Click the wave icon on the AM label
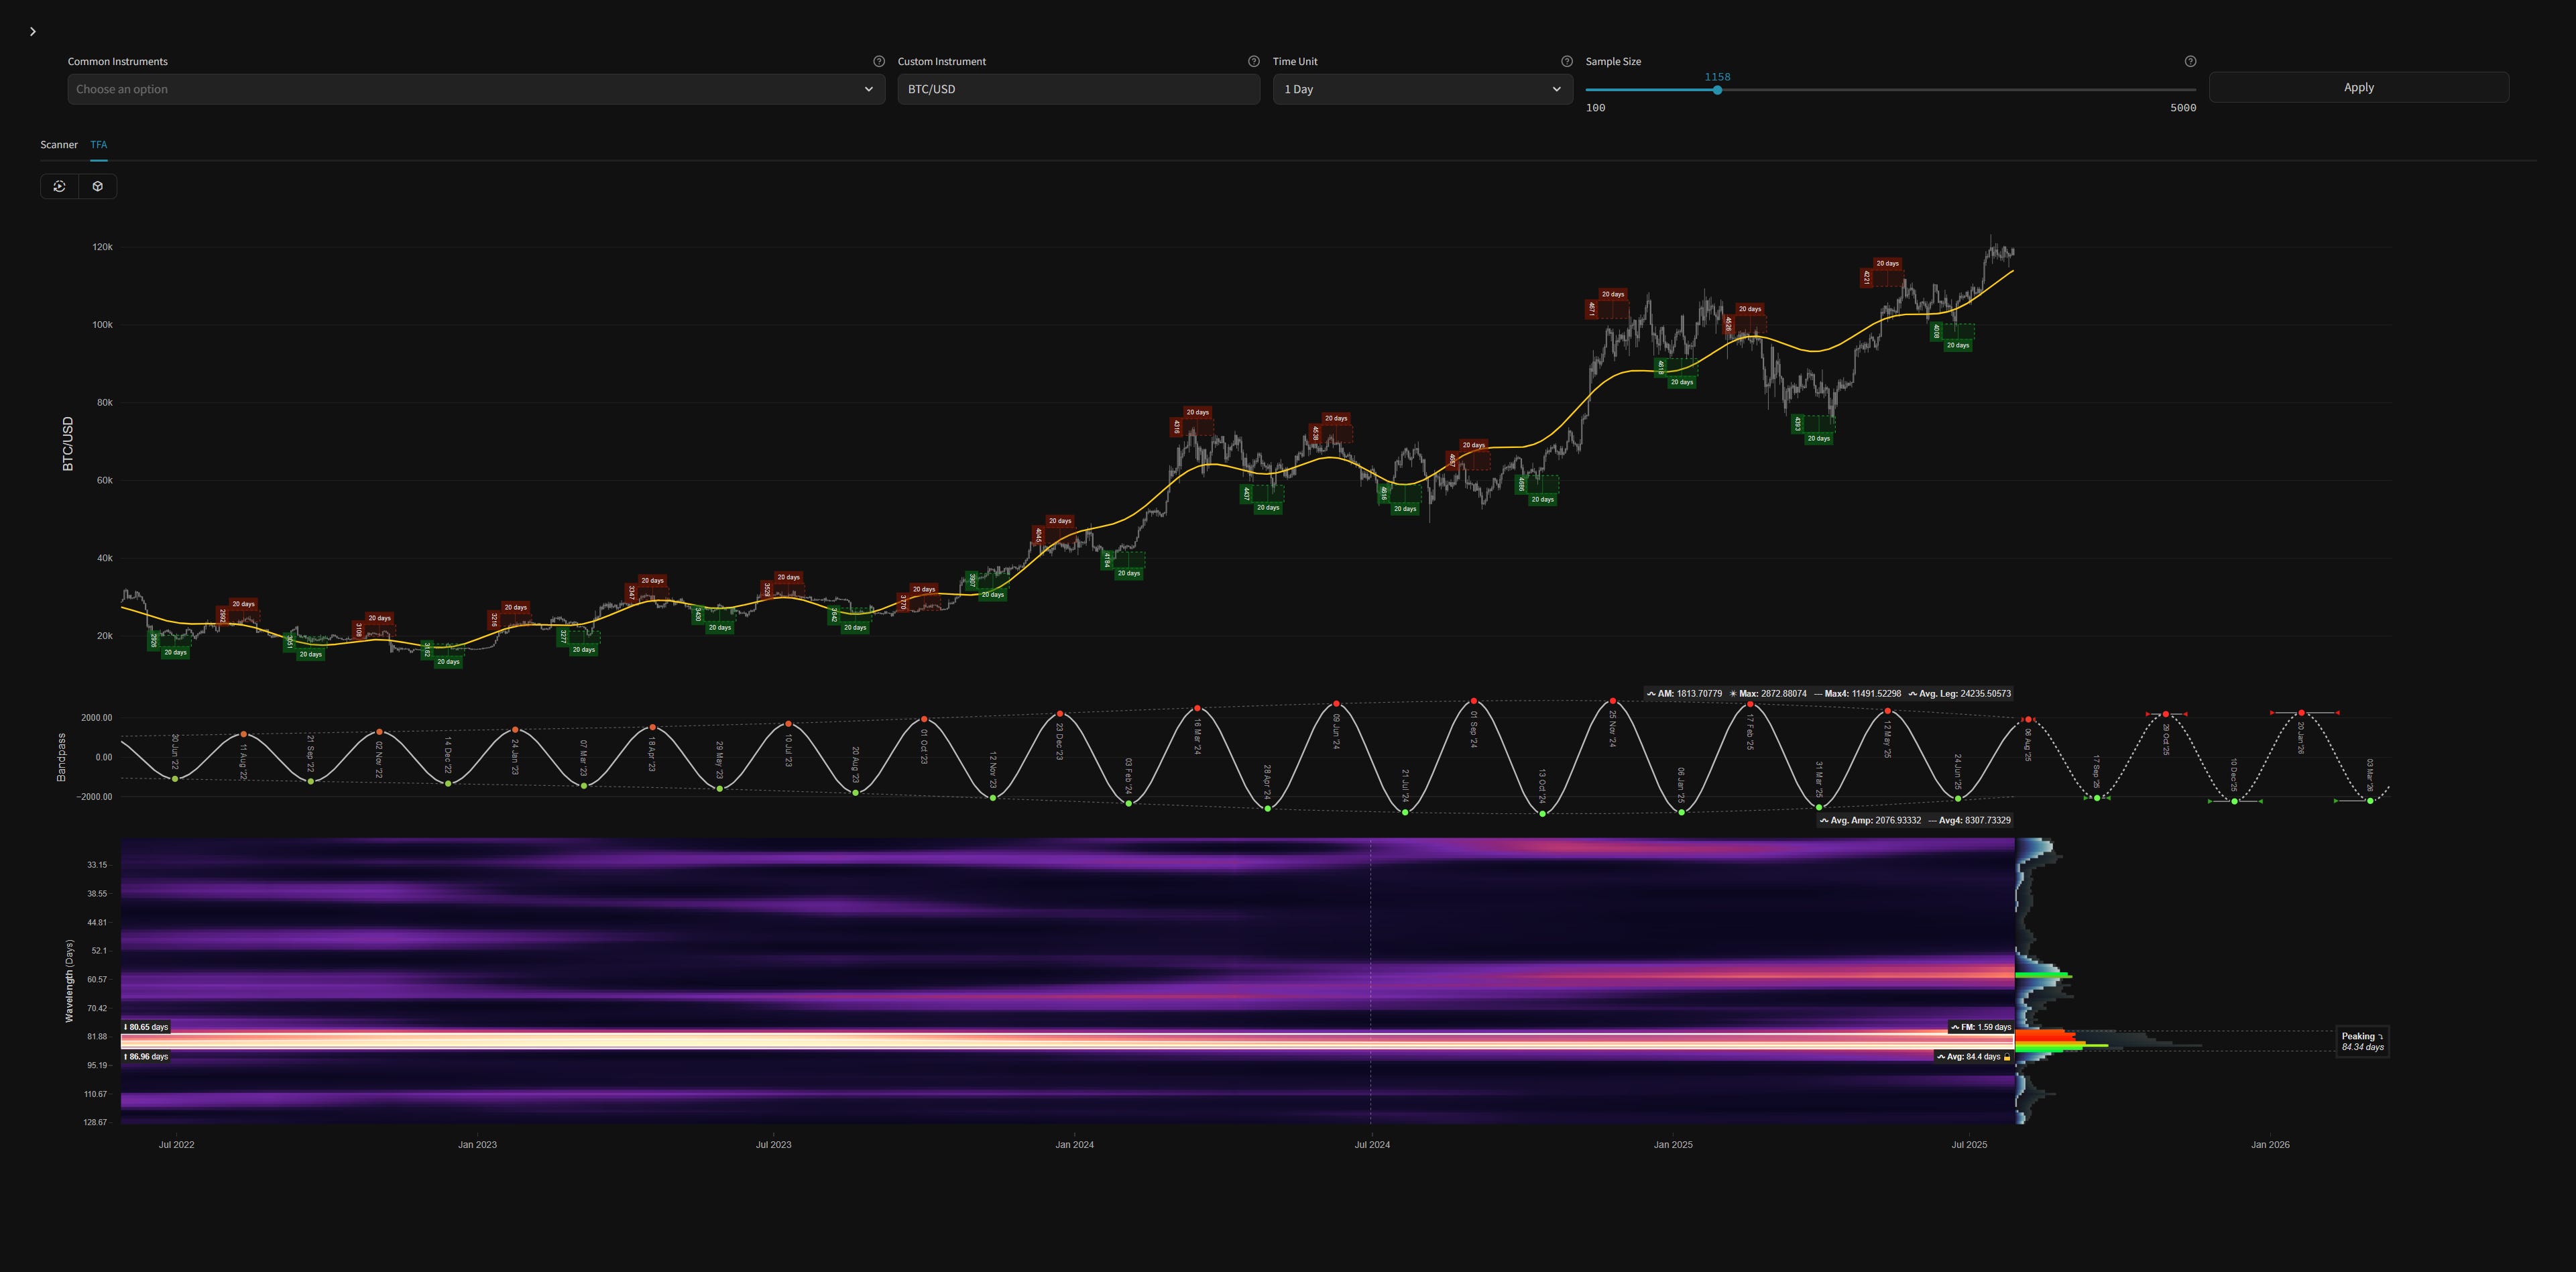Viewport: 2576px width, 1272px height. click(x=1653, y=692)
